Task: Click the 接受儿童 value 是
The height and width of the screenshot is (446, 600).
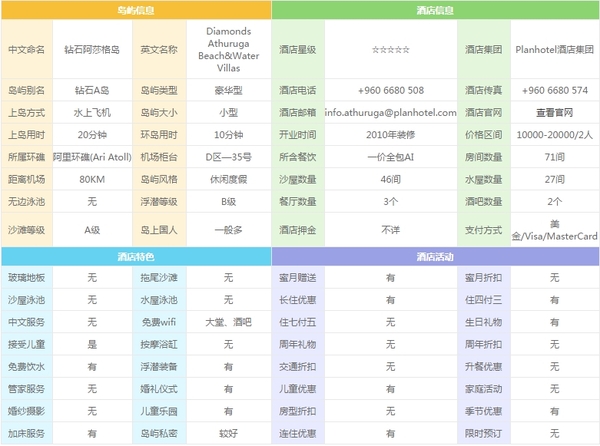Action: (x=92, y=344)
